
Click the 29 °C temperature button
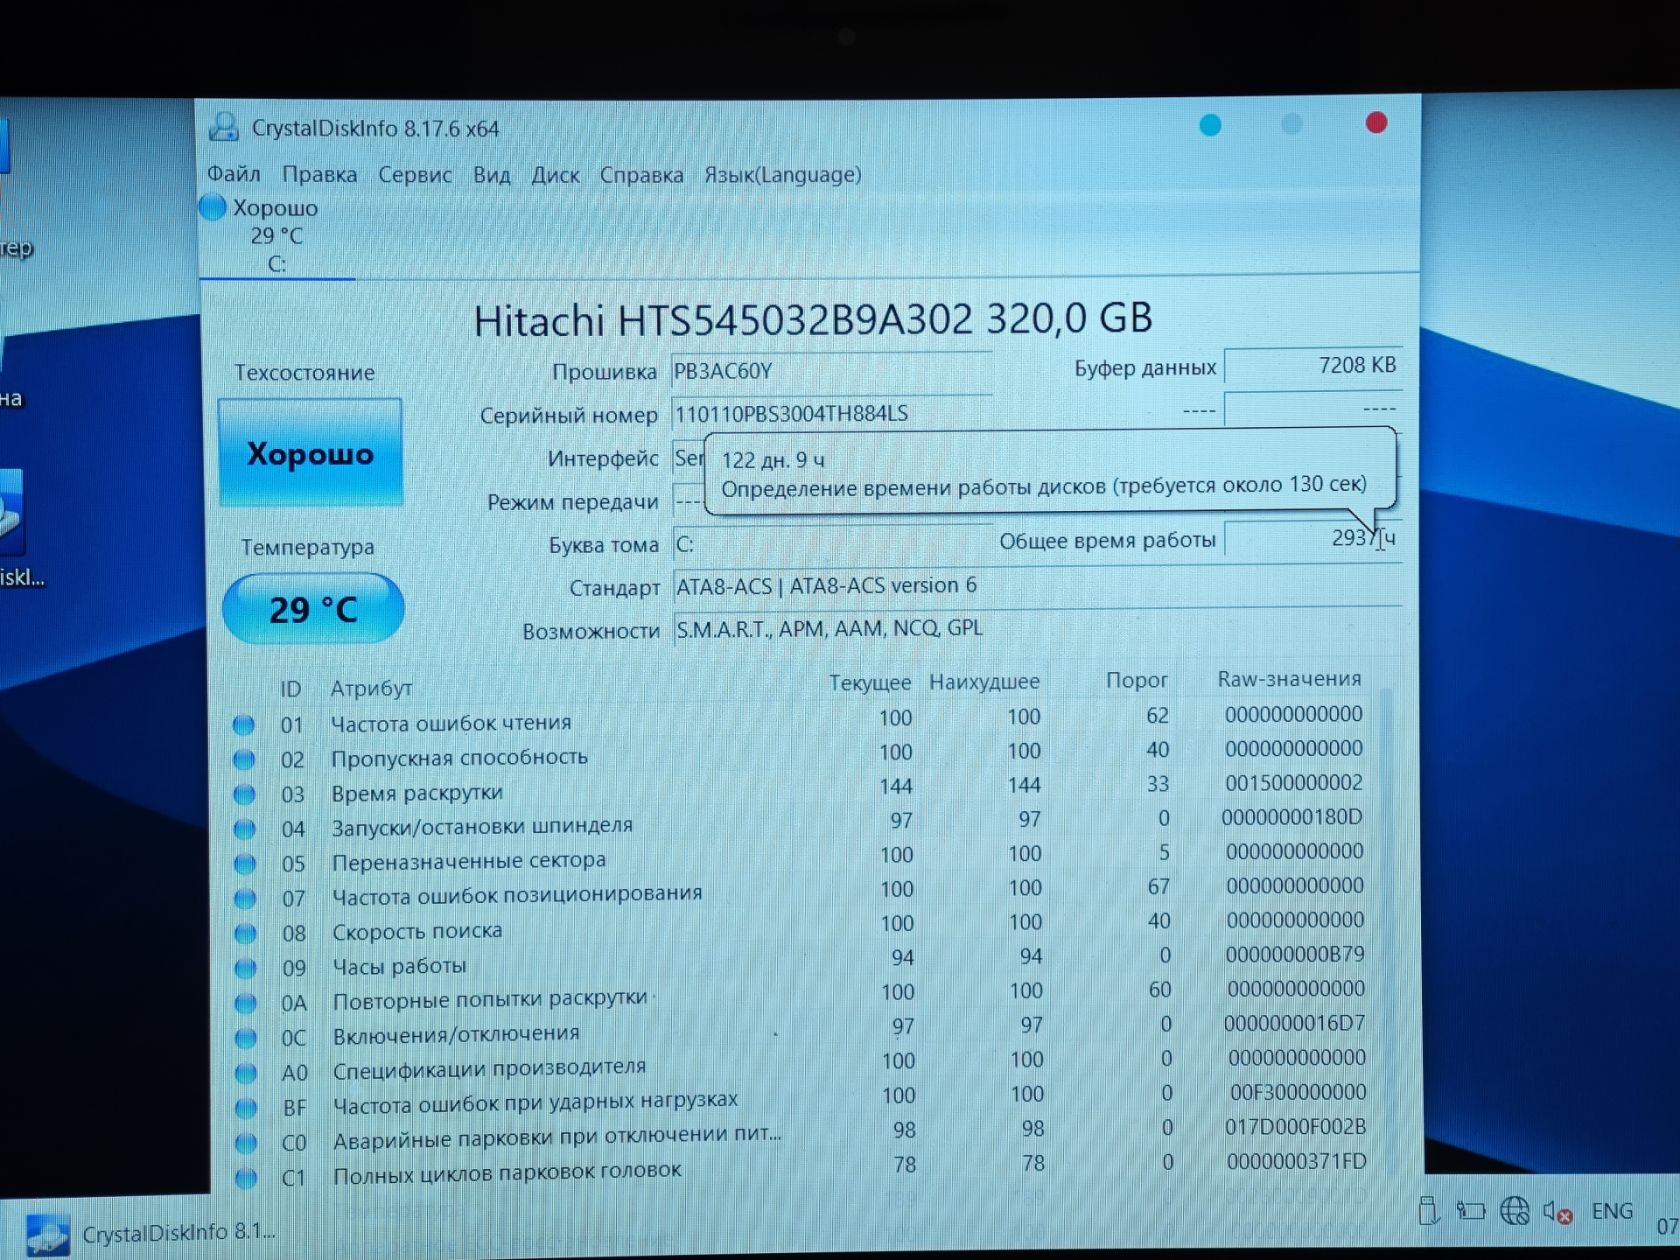pos(313,608)
